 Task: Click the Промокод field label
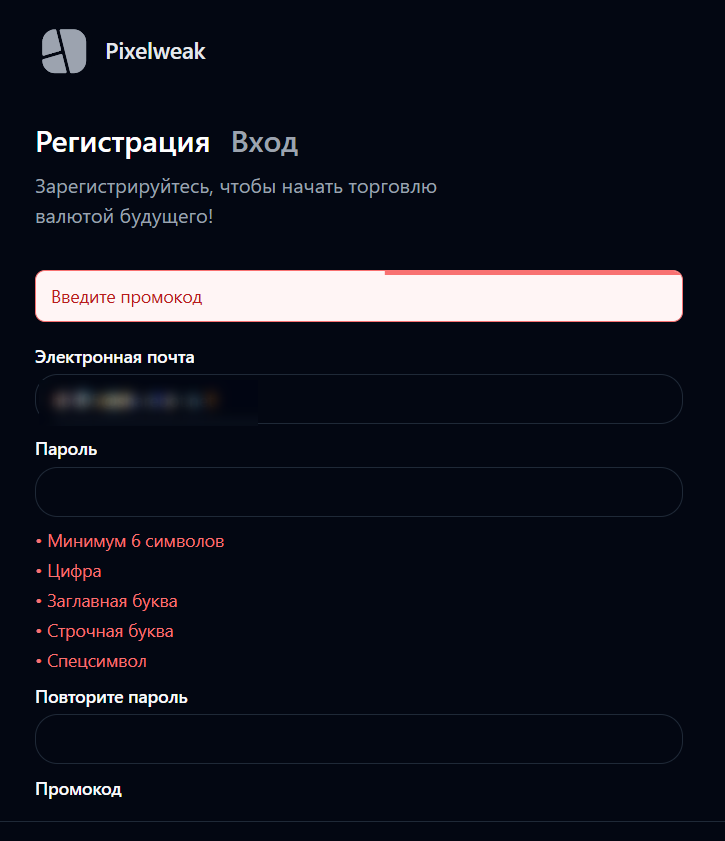pos(78,789)
